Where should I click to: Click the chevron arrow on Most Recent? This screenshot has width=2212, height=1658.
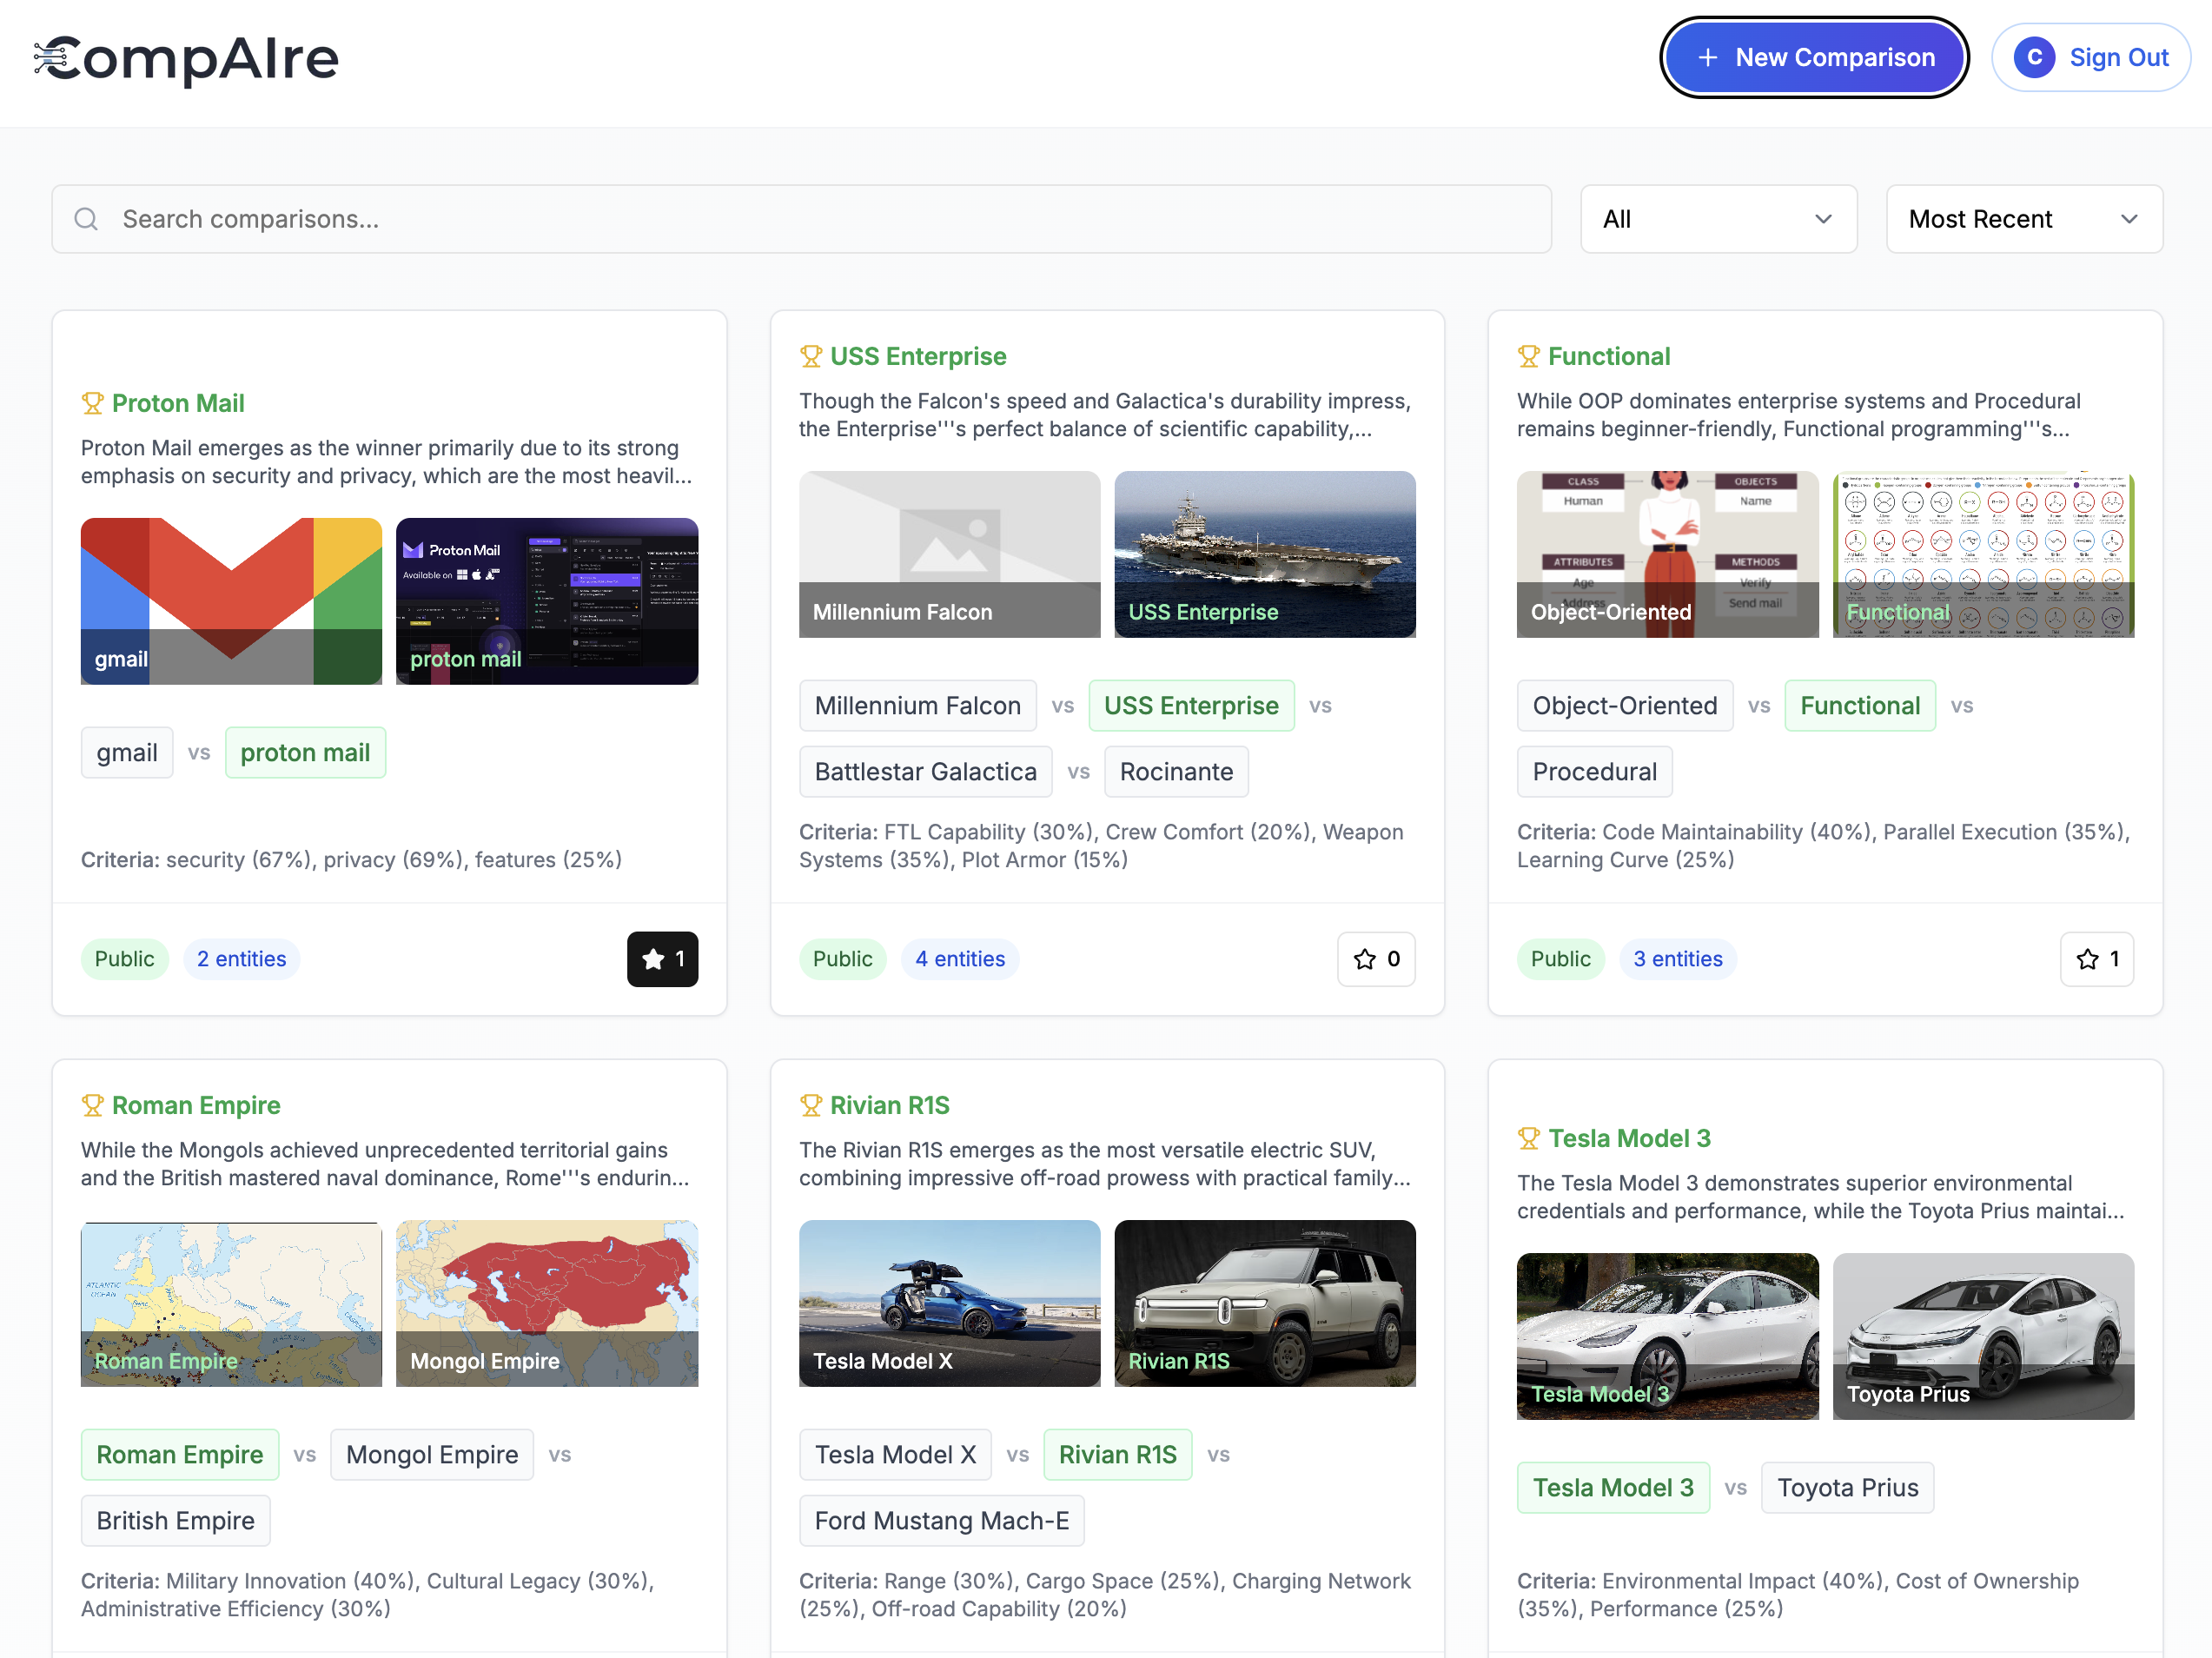coord(2129,219)
